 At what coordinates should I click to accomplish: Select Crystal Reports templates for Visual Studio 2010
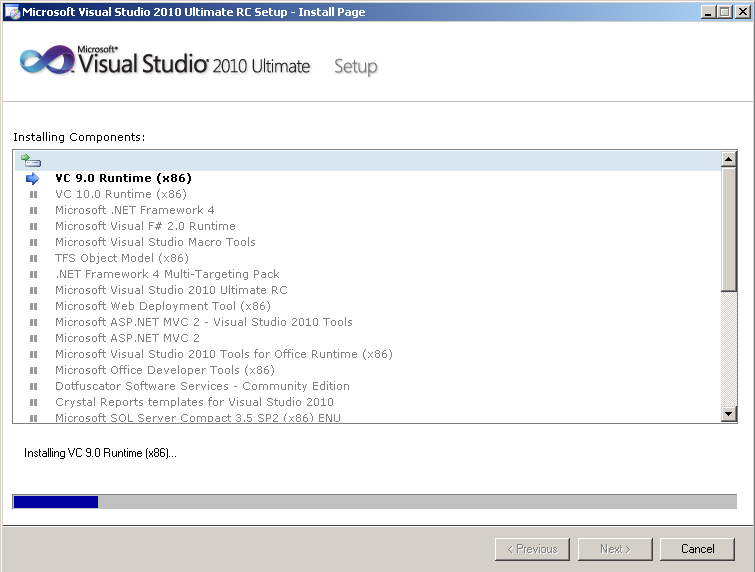tap(194, 402)
